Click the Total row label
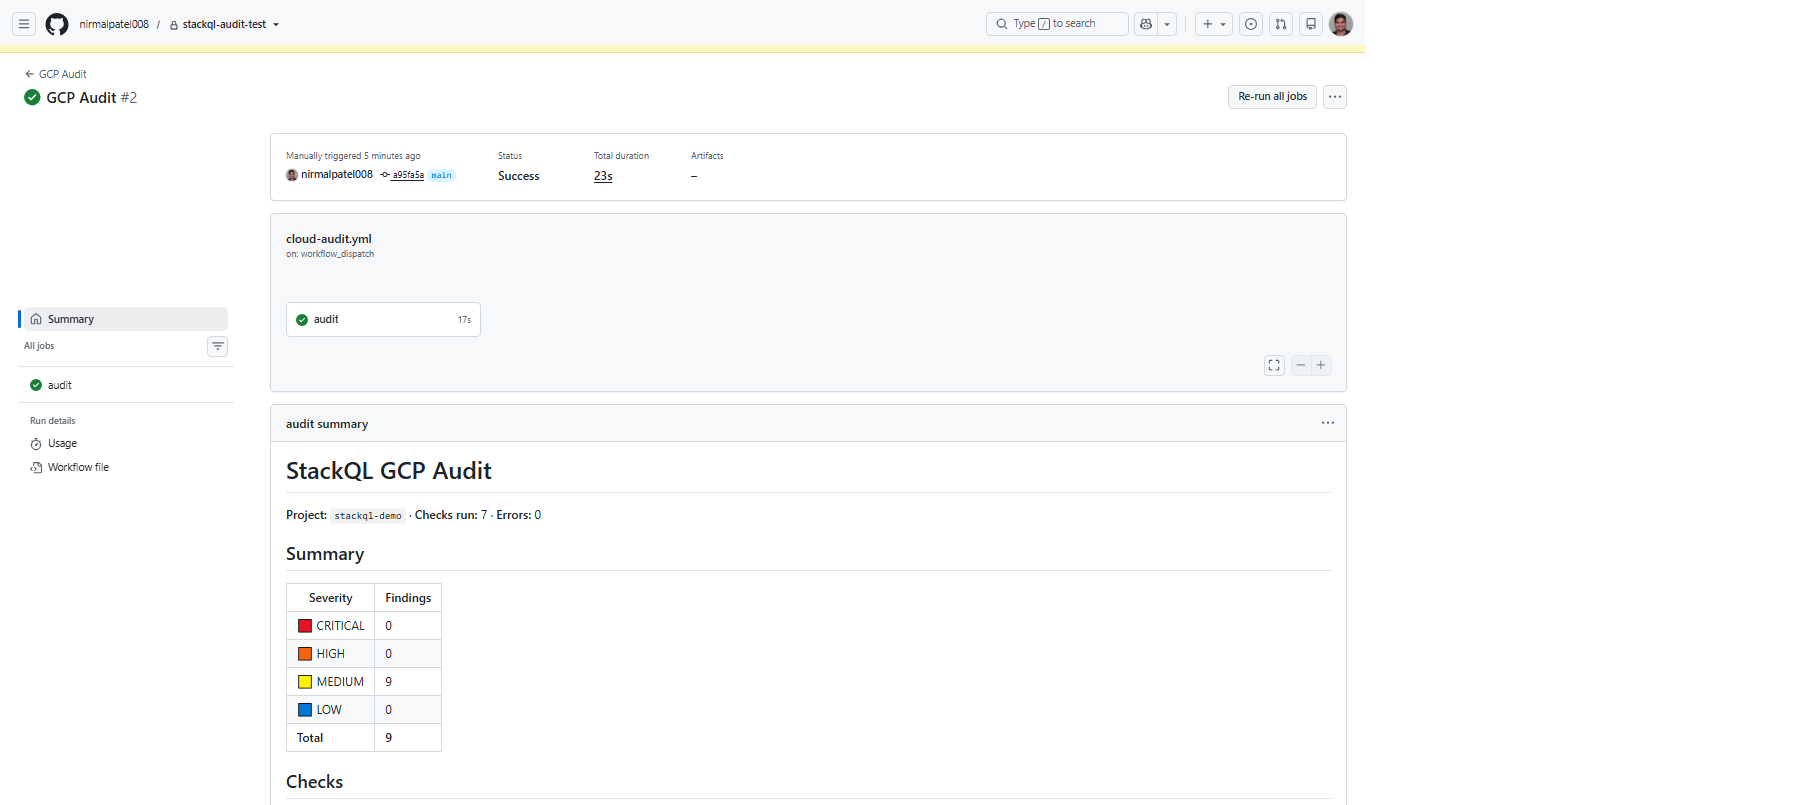Screen dimensions: 1800x805 [x=310, y=738]
